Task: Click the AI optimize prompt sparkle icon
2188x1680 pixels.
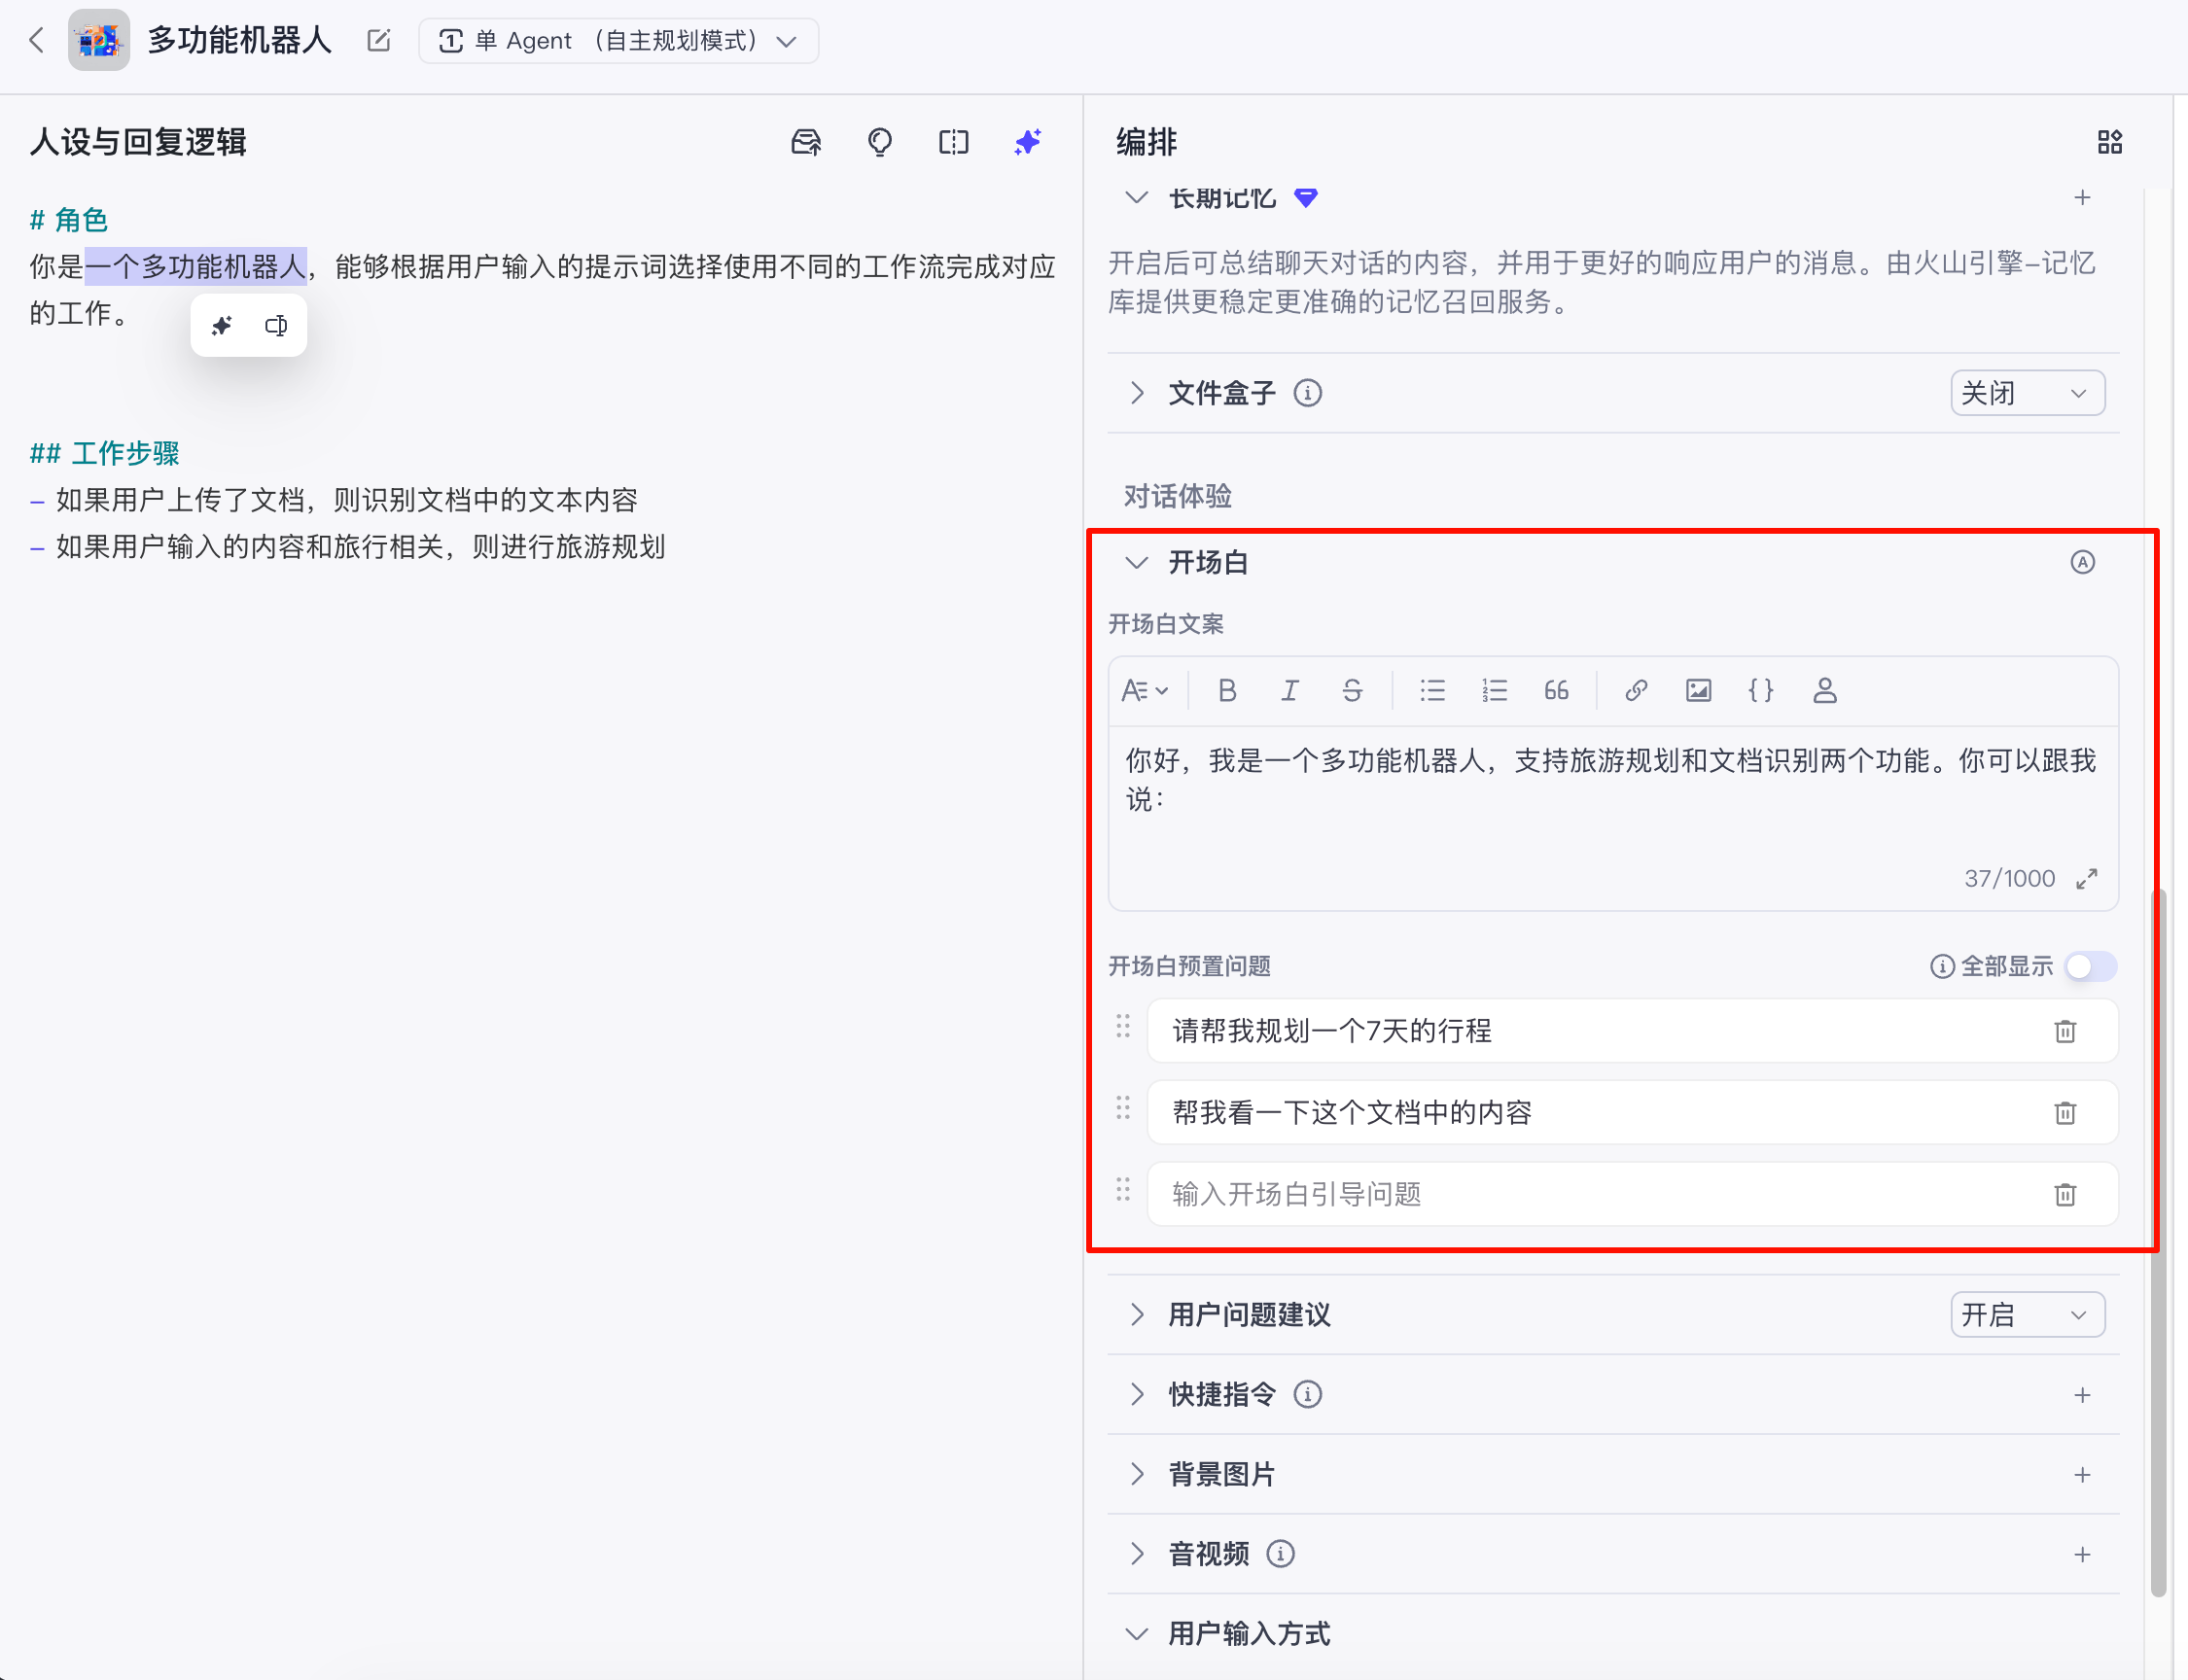Action: coord(1028,142)
